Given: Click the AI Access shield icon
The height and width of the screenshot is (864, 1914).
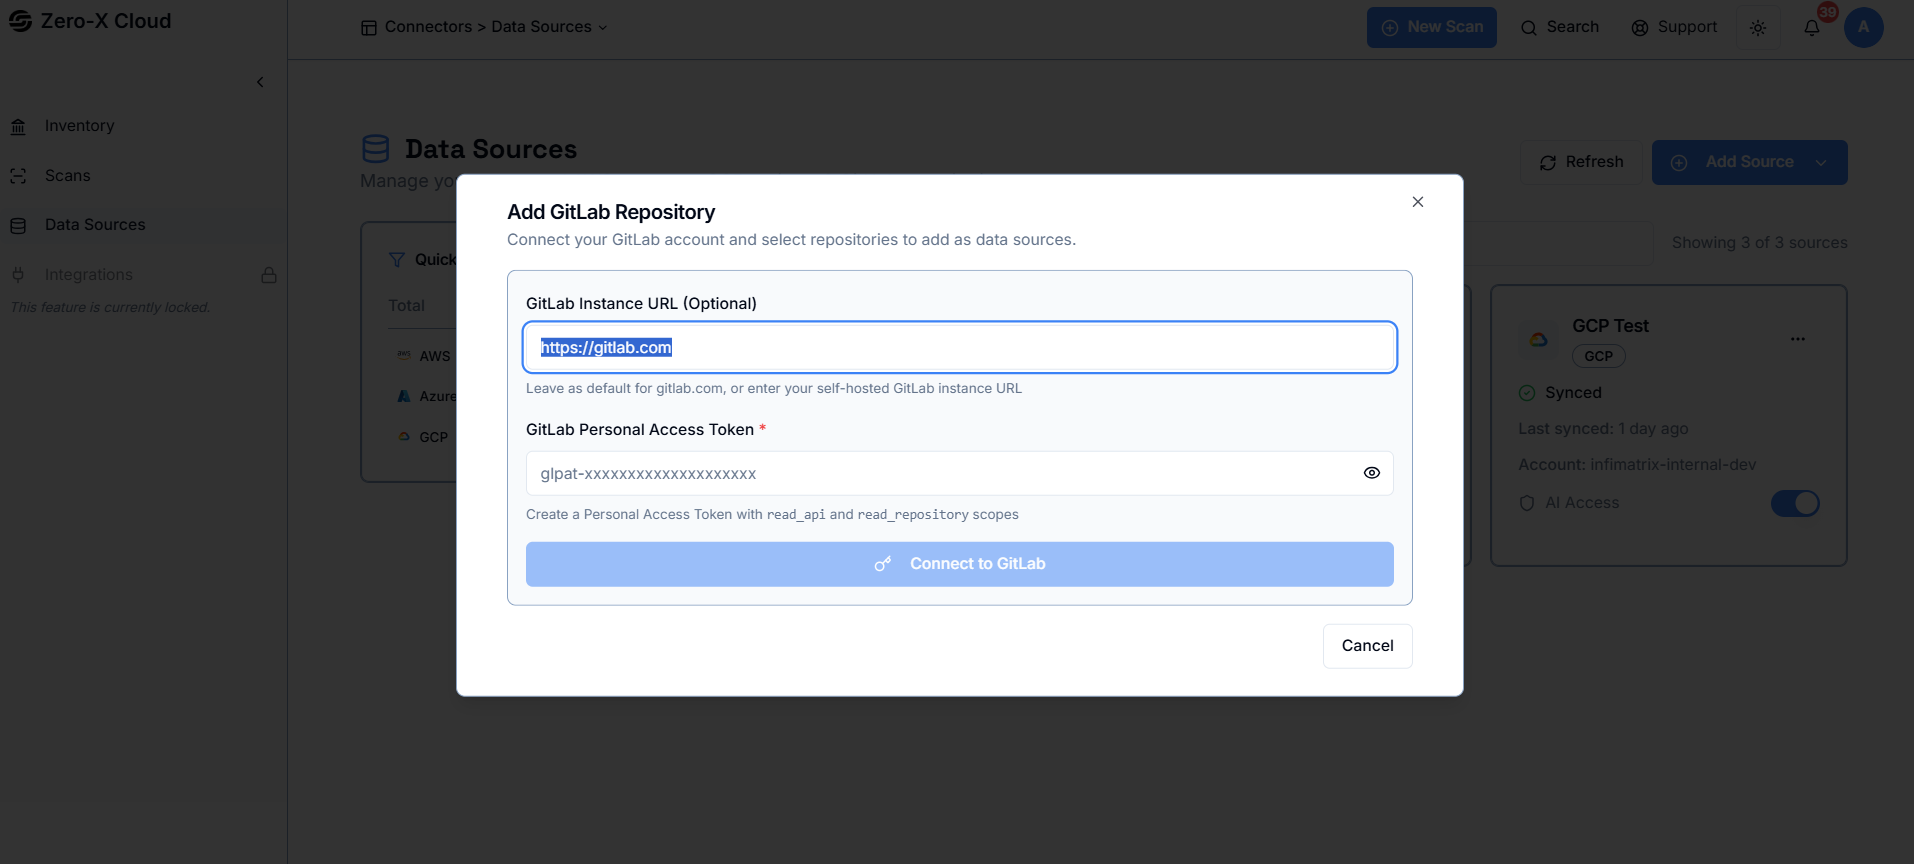Looking at the screenshot, I should coord(1527,503).
